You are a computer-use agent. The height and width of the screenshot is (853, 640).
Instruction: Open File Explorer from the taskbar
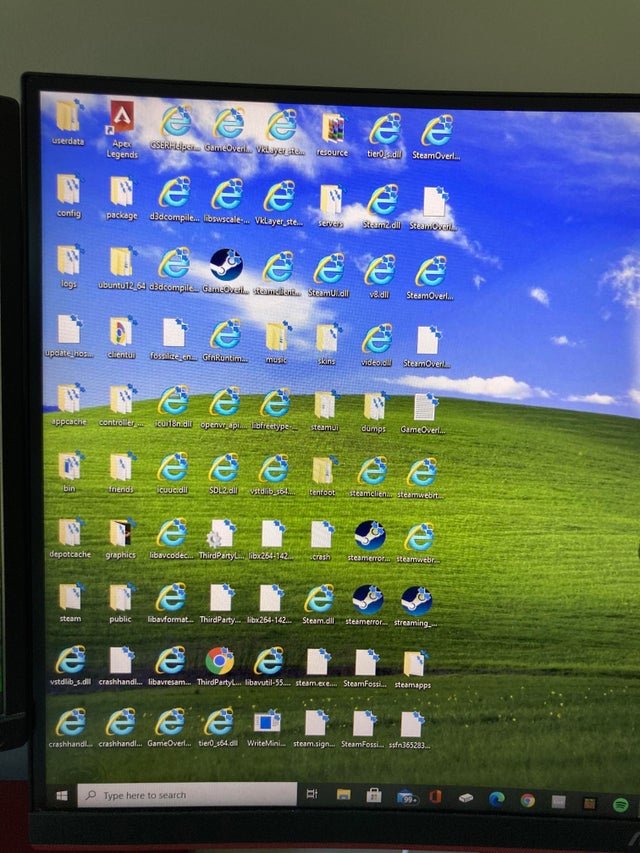coord(343,795)
